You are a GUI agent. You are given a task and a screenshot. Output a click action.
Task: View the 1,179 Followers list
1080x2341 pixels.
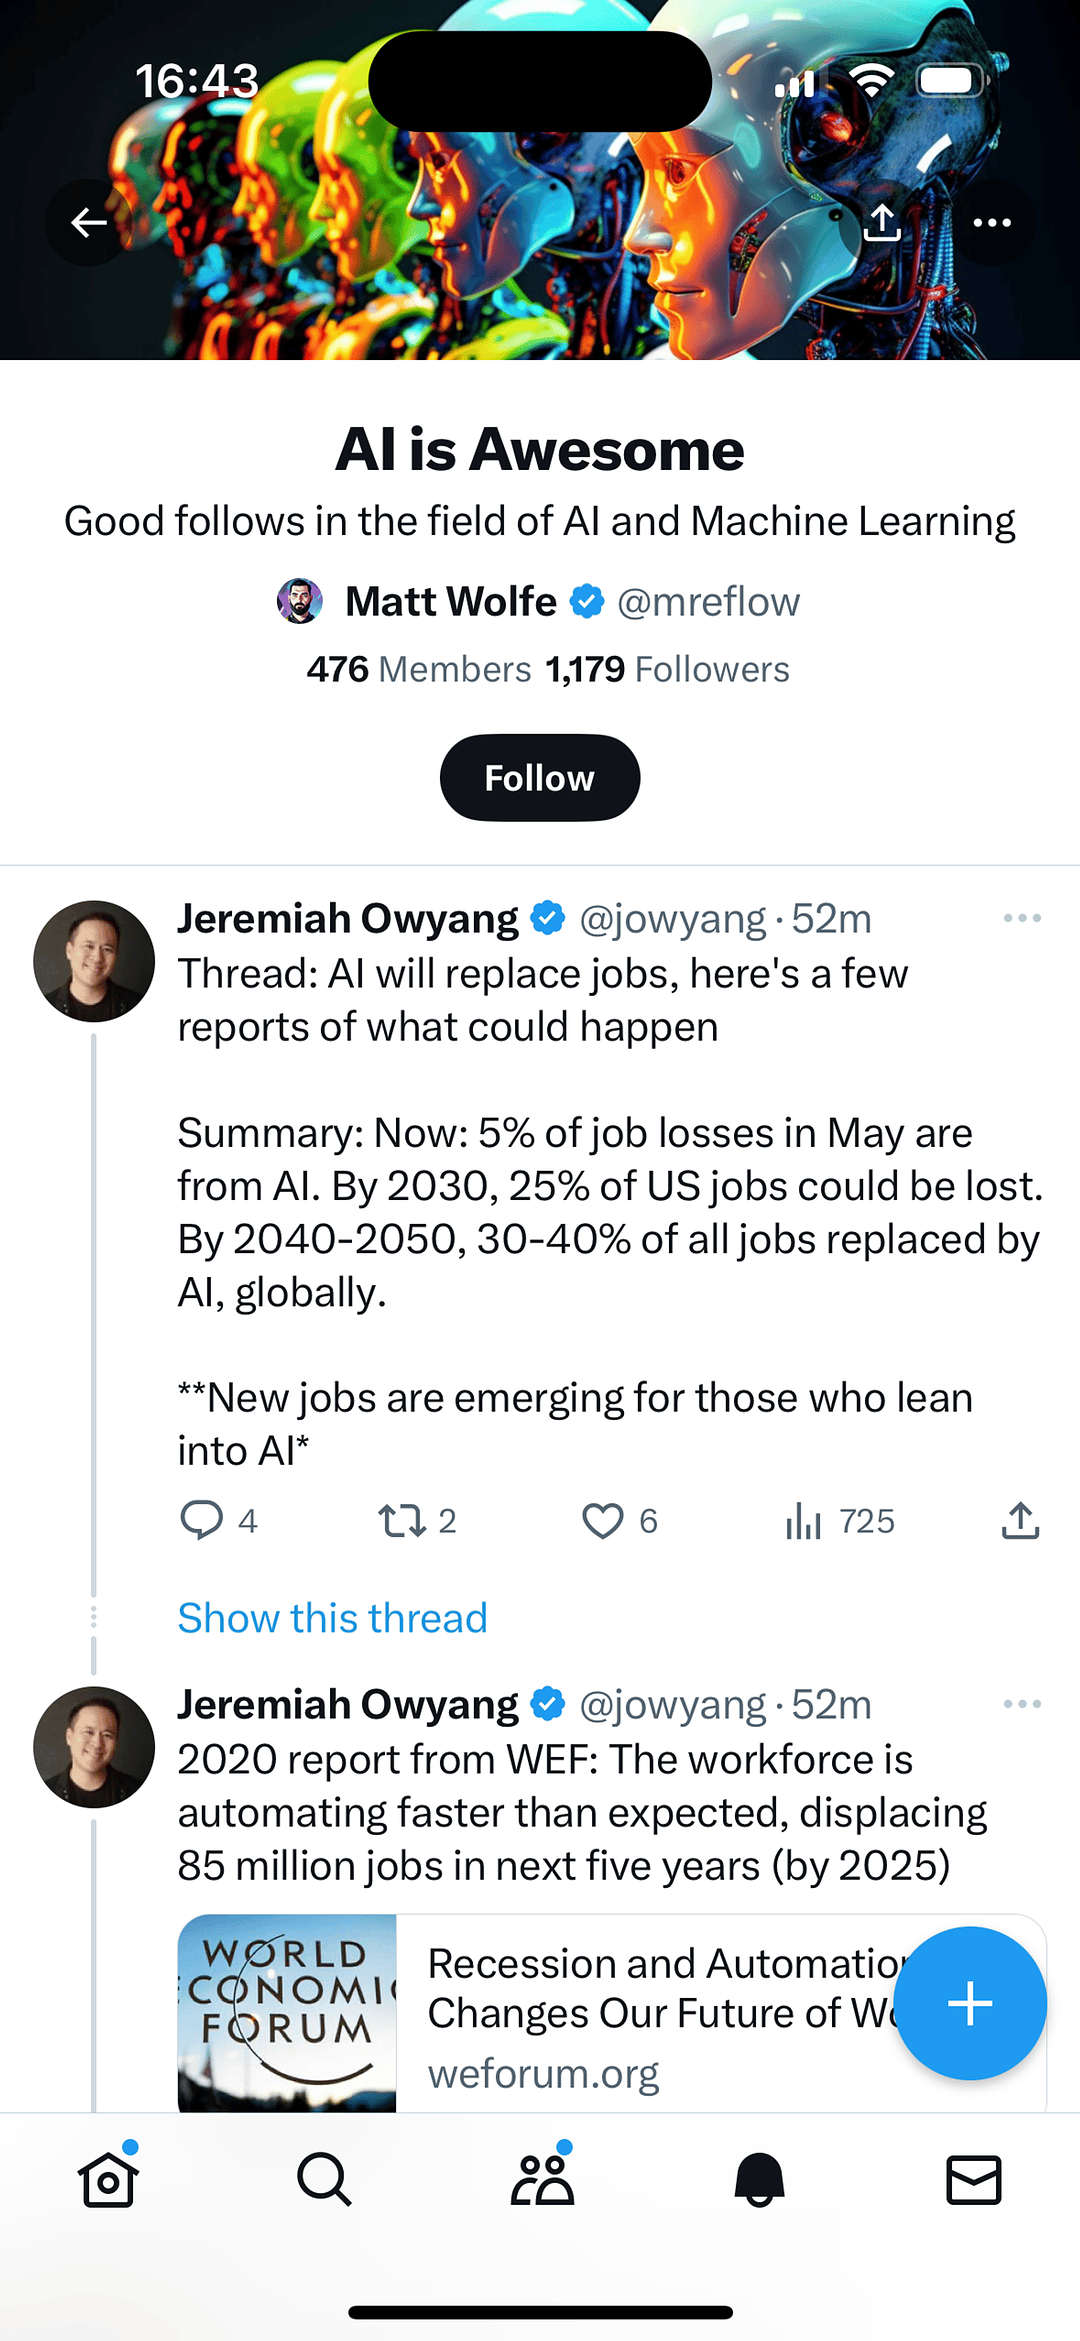point(667,669)
